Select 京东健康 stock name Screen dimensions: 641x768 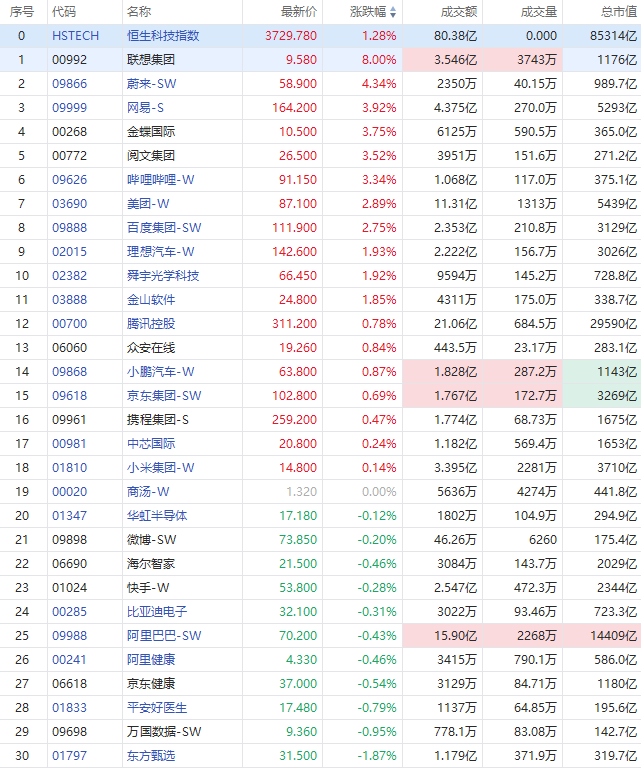151,684
